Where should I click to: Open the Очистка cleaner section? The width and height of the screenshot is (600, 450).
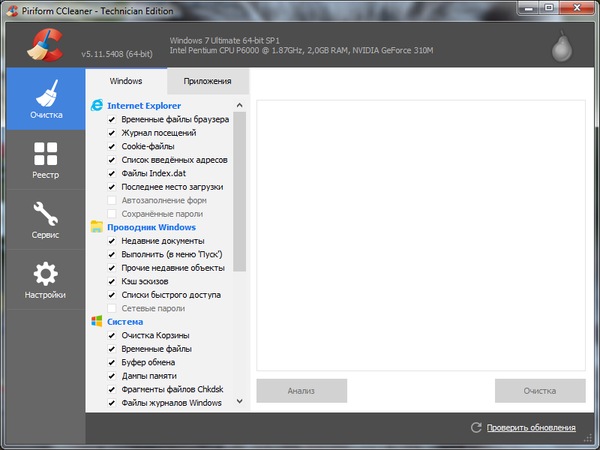pyautogui.click(x=45, y=101)
